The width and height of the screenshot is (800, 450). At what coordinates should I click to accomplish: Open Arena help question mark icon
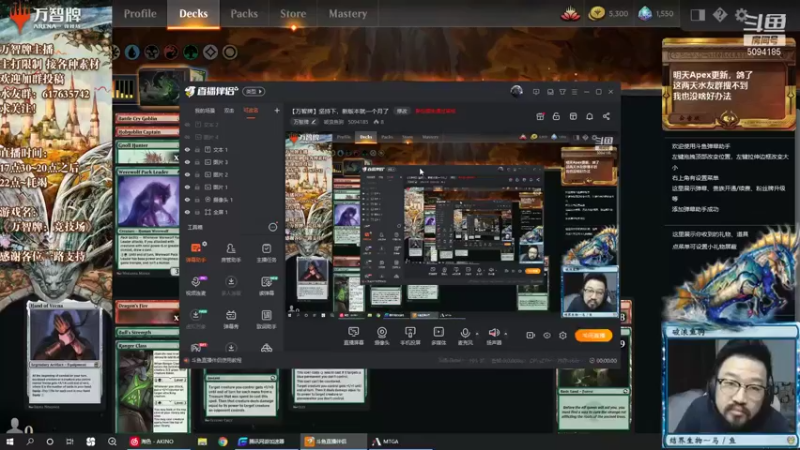(x=719, y=14)
